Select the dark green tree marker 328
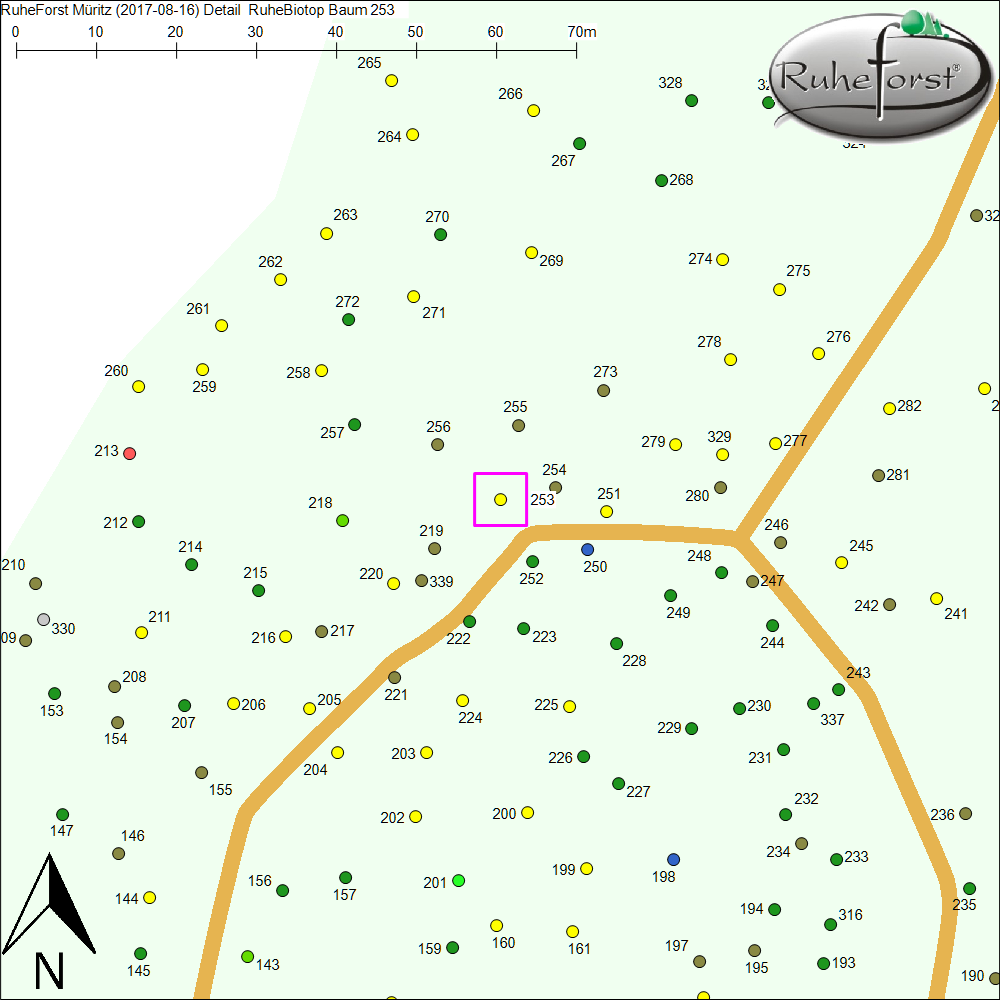Image resolution: width=1000 pixels, height=1000 pixels. (x=691, y=100)
